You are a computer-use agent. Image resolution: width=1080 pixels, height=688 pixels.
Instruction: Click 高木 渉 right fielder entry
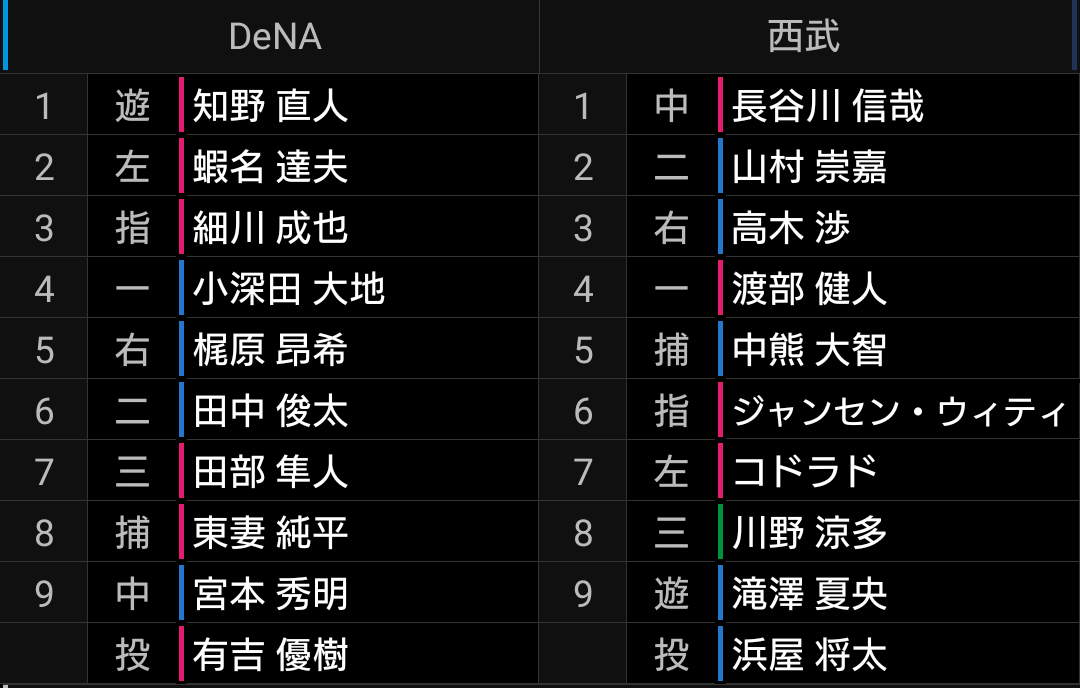tap(790, 227)
